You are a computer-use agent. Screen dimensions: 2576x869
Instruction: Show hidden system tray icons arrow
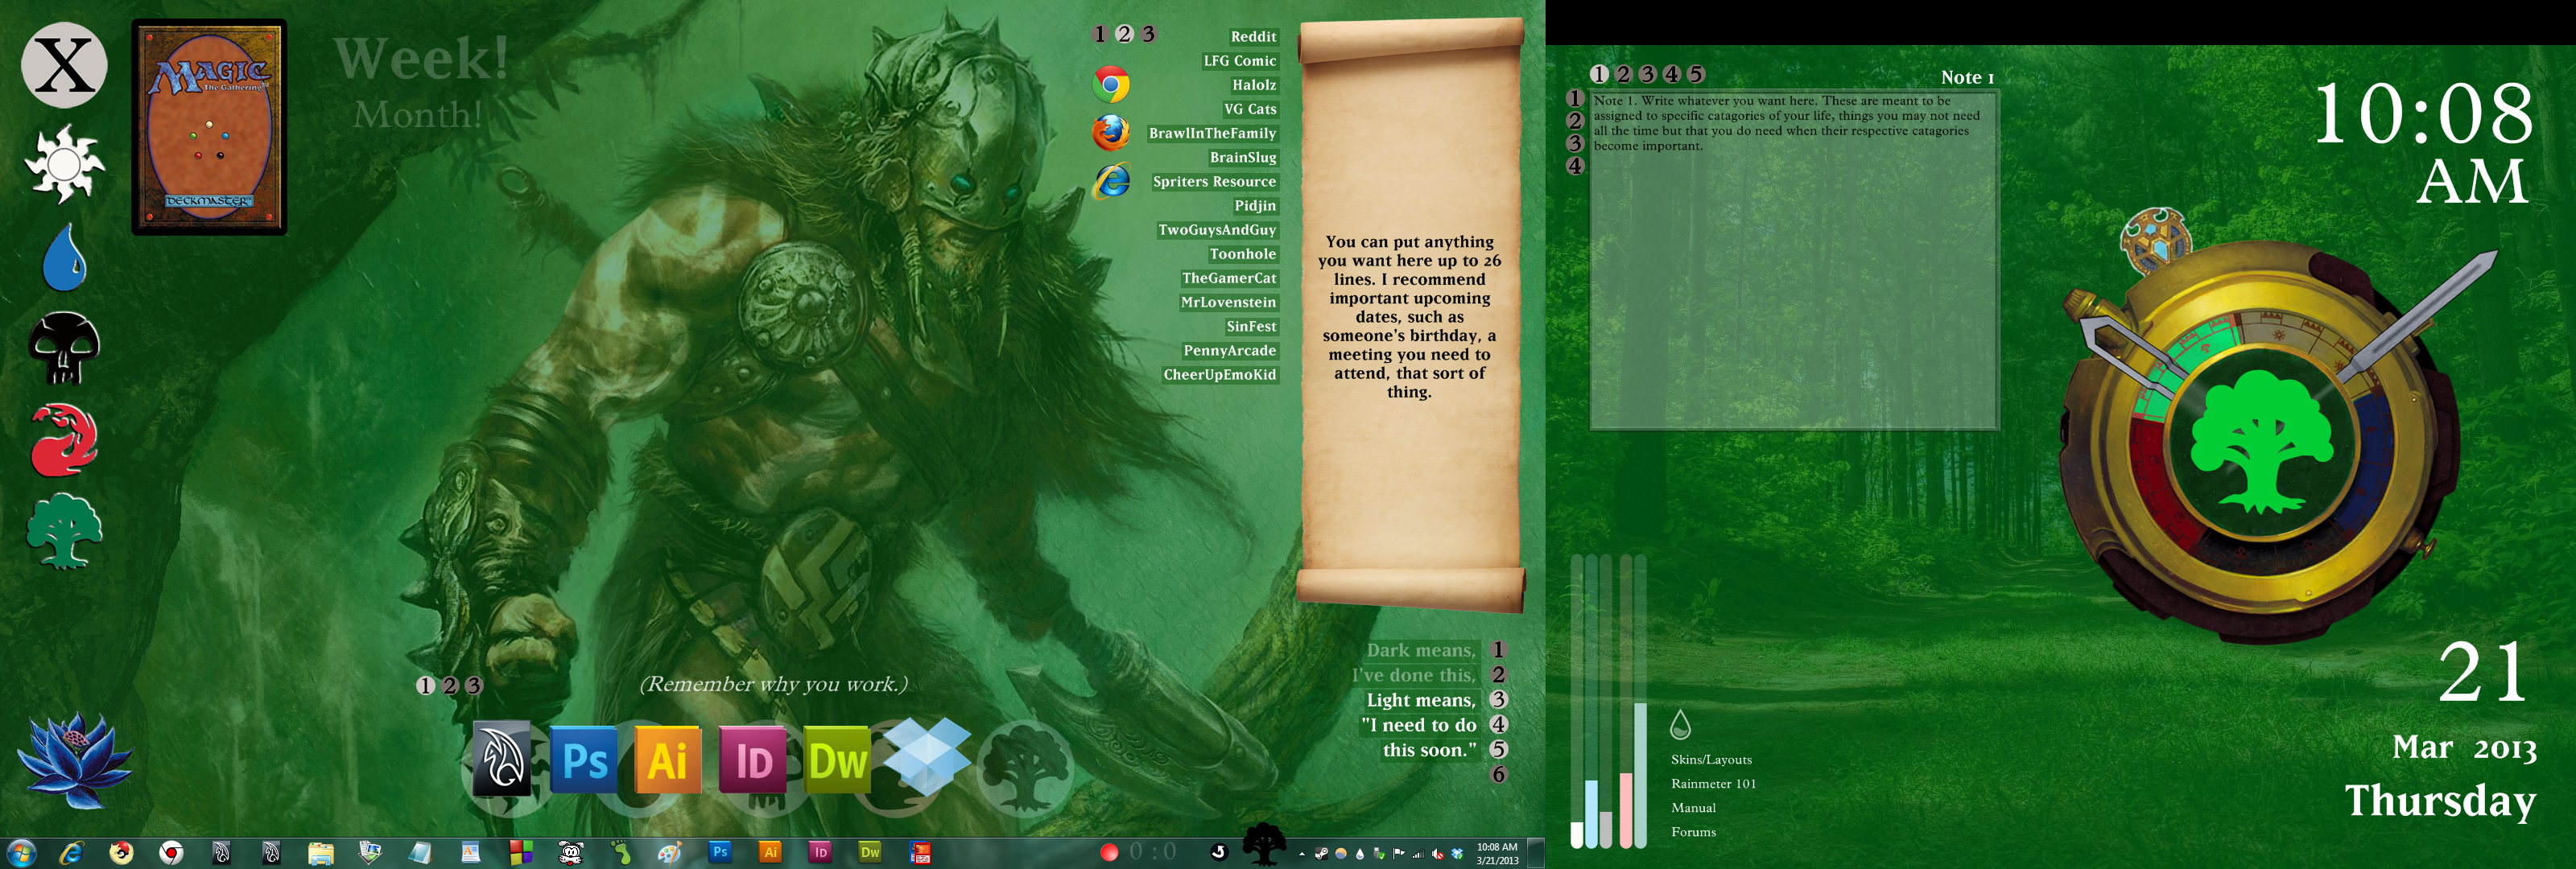point(1301,854)
